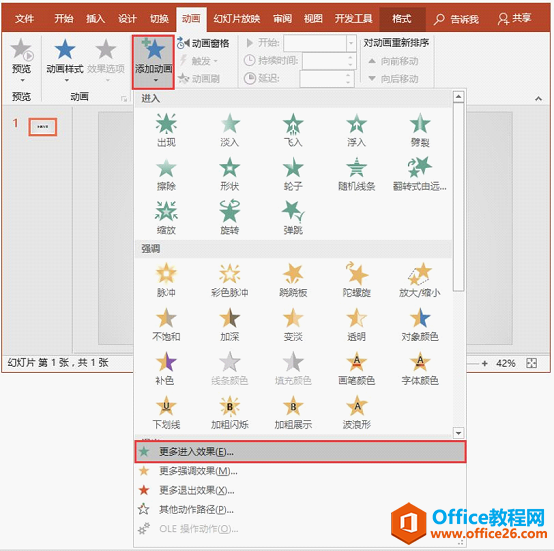Apply the 陀螺旋 emphasis effect
Screen dimensions: 554x551
pyautogui.click(x=356, y=280)
